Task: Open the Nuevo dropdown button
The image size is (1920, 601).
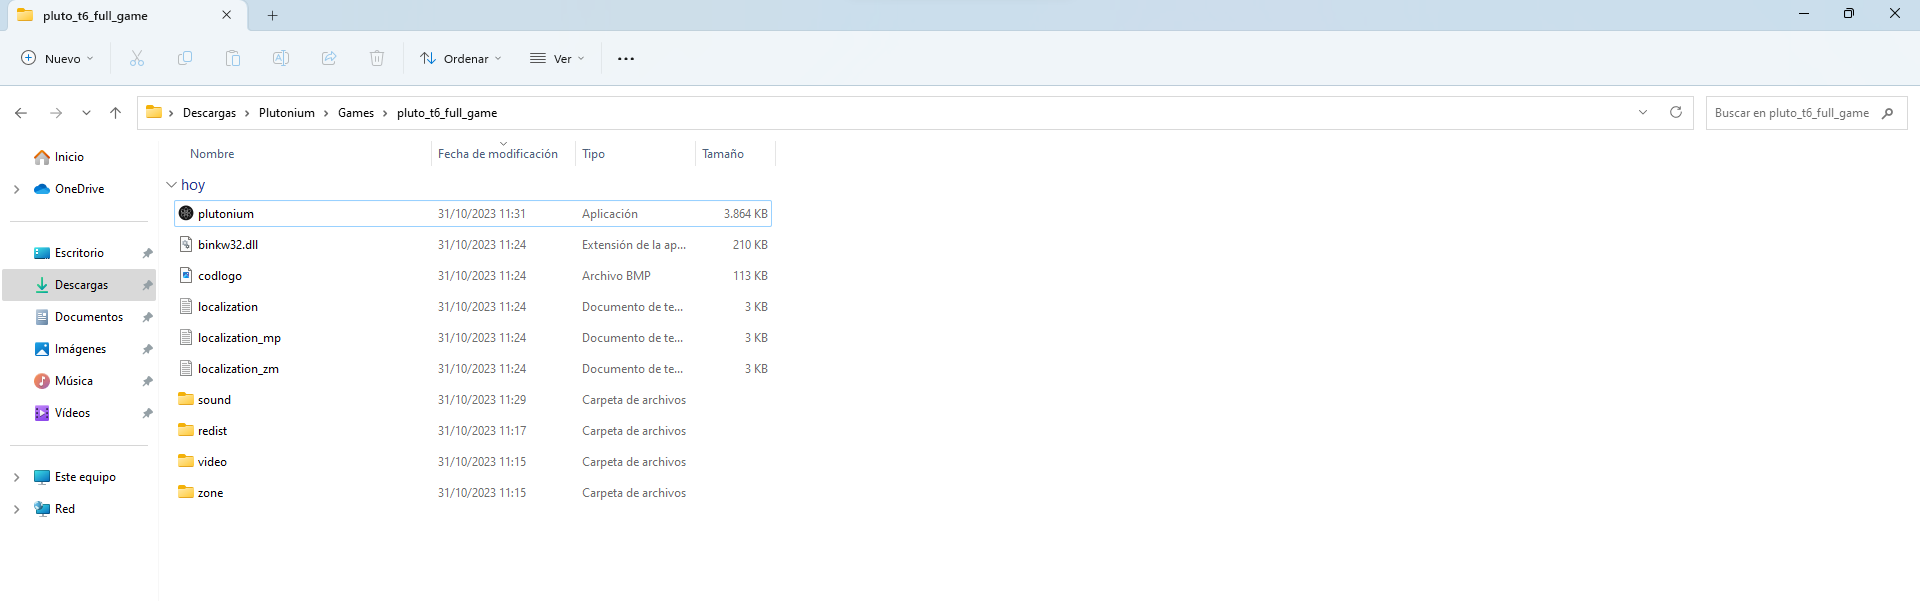Action: pos(58,59)
